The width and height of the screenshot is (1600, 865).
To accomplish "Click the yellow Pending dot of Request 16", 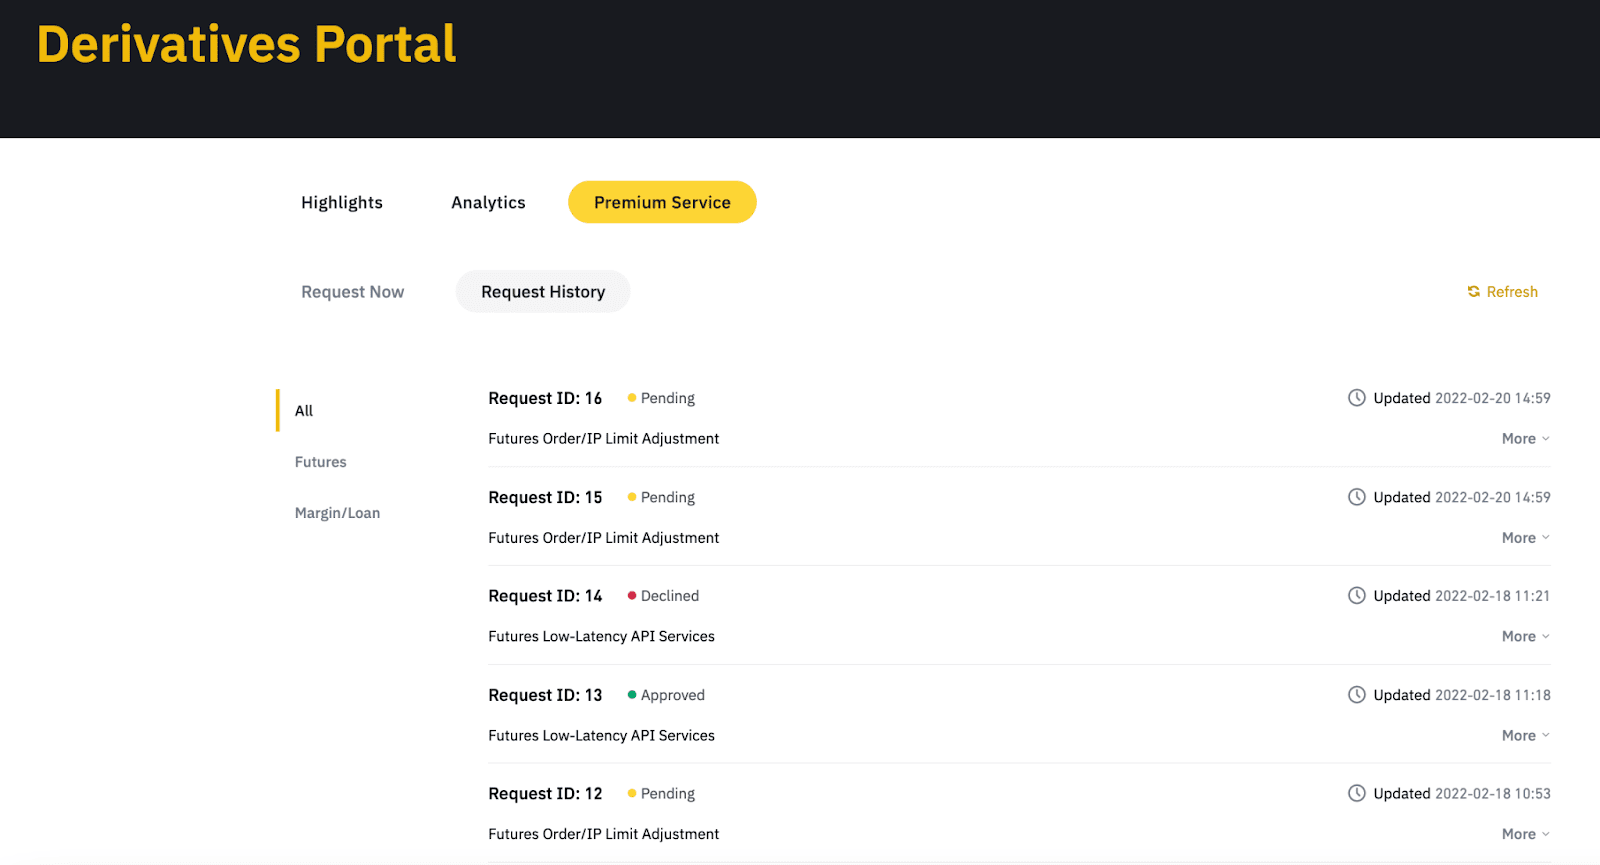I will coord(632,398).
